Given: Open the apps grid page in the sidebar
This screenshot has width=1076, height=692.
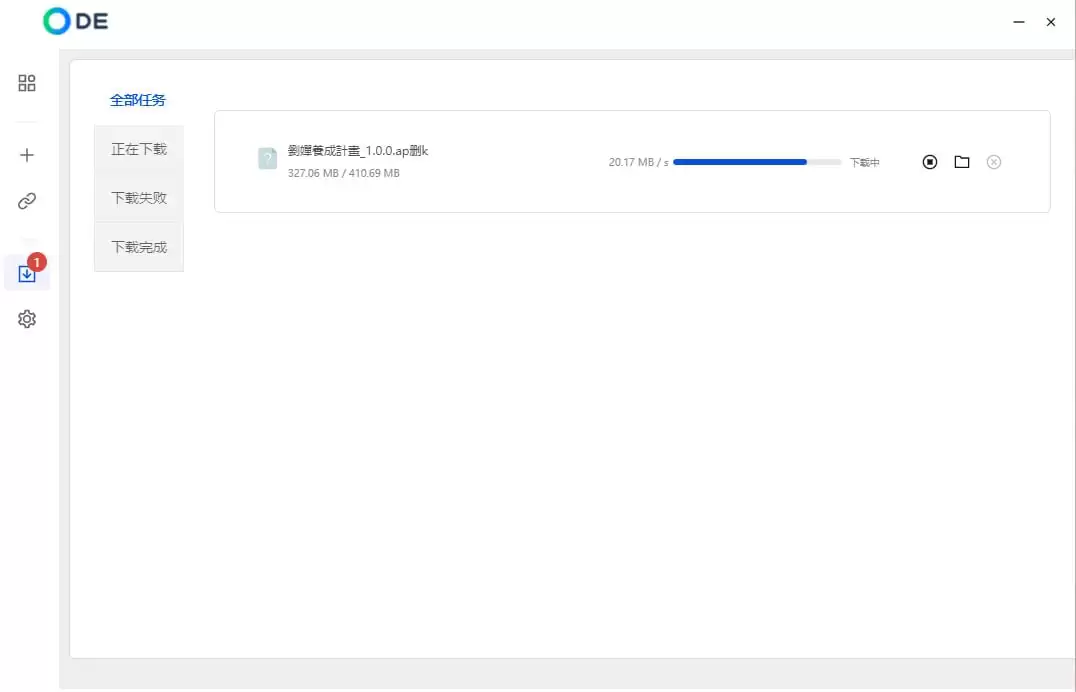Looking at the screenshot, I should click(x=26, y=83).
